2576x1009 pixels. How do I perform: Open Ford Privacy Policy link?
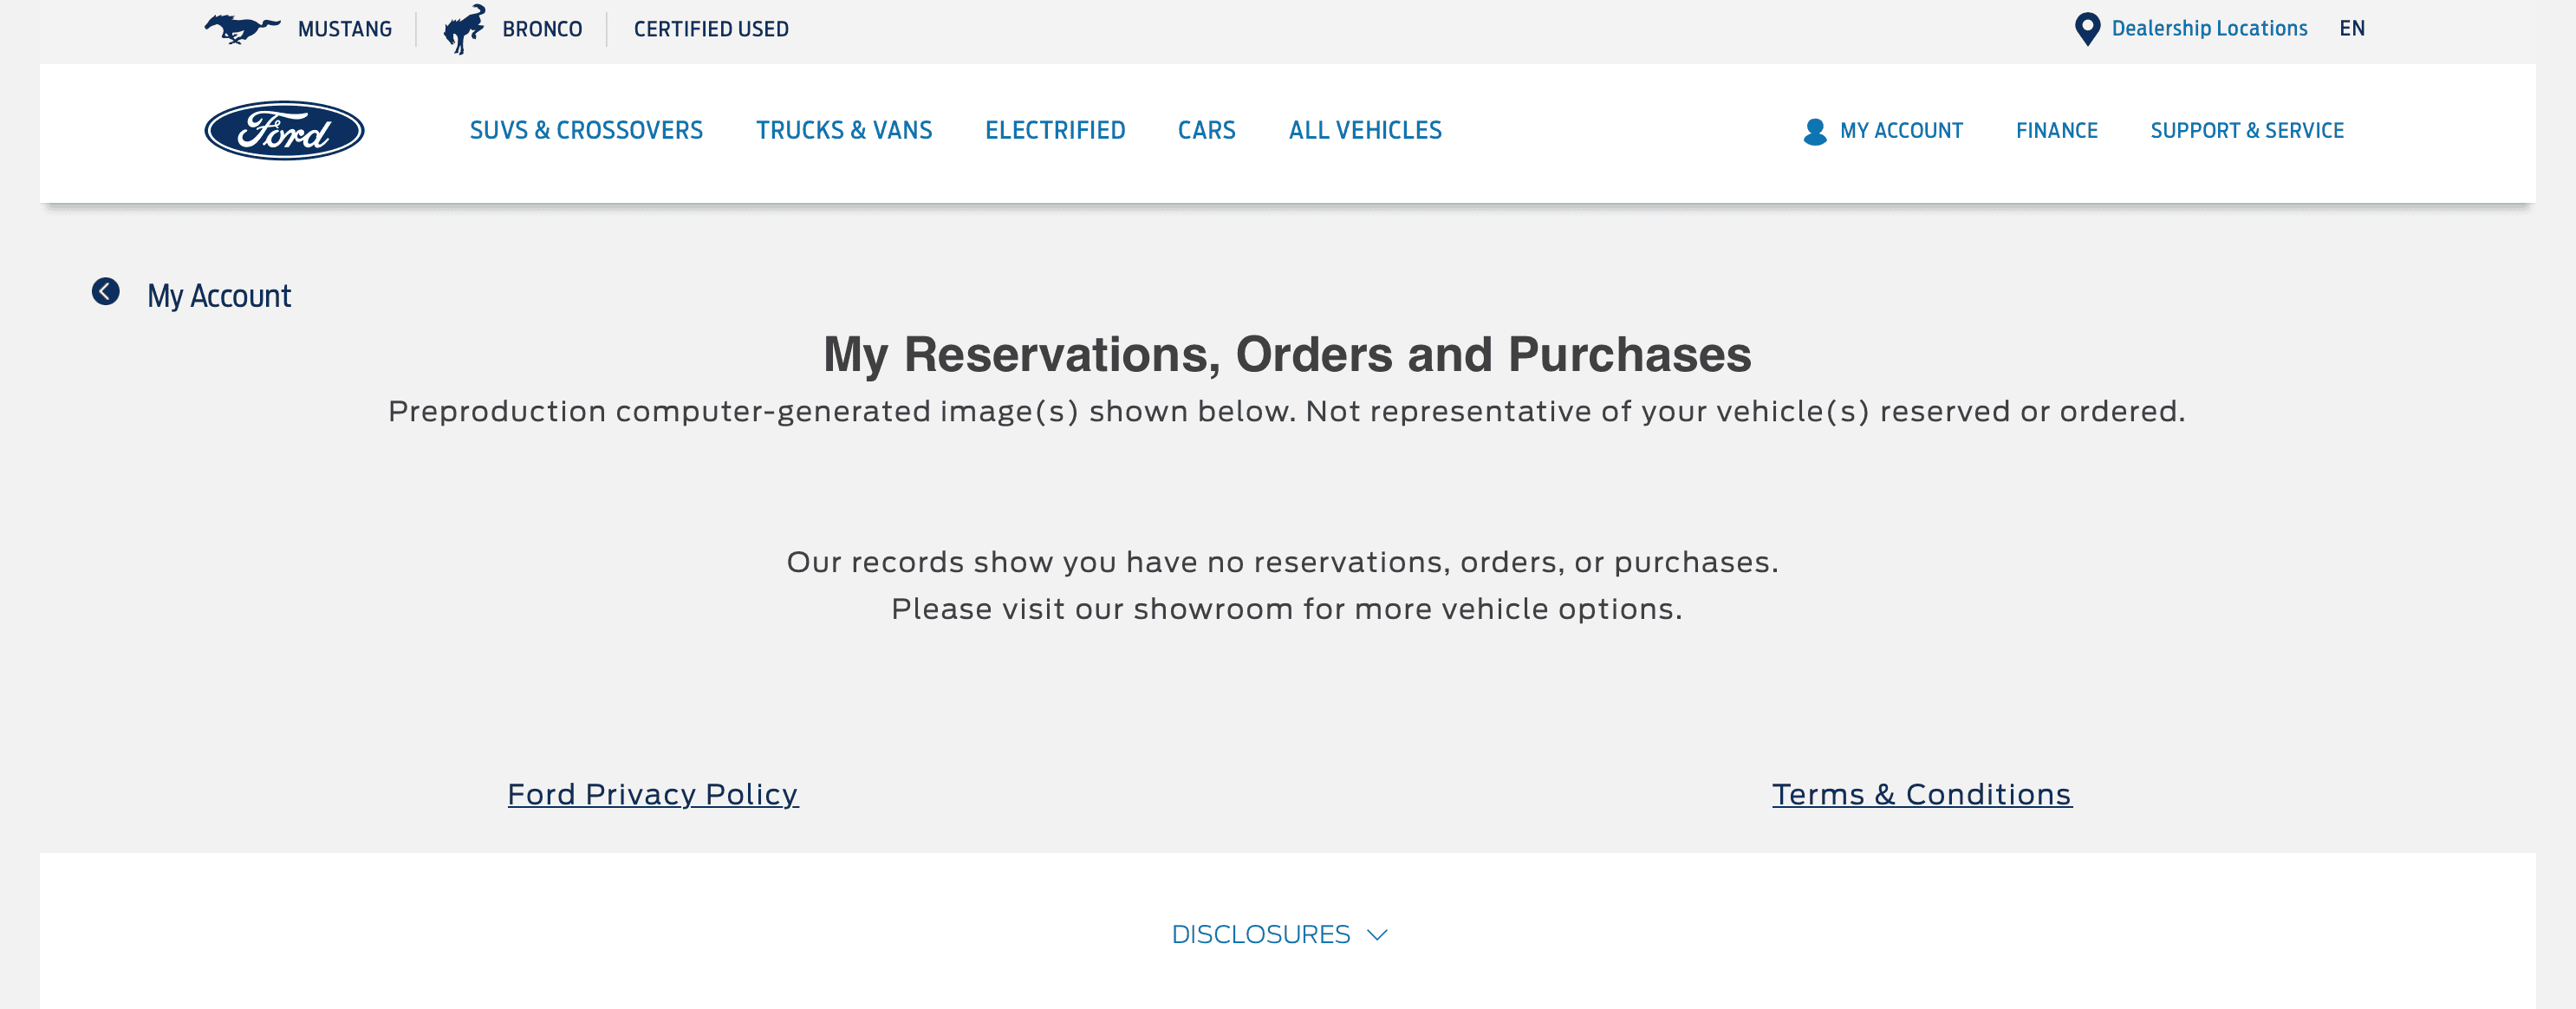point(652,794)
